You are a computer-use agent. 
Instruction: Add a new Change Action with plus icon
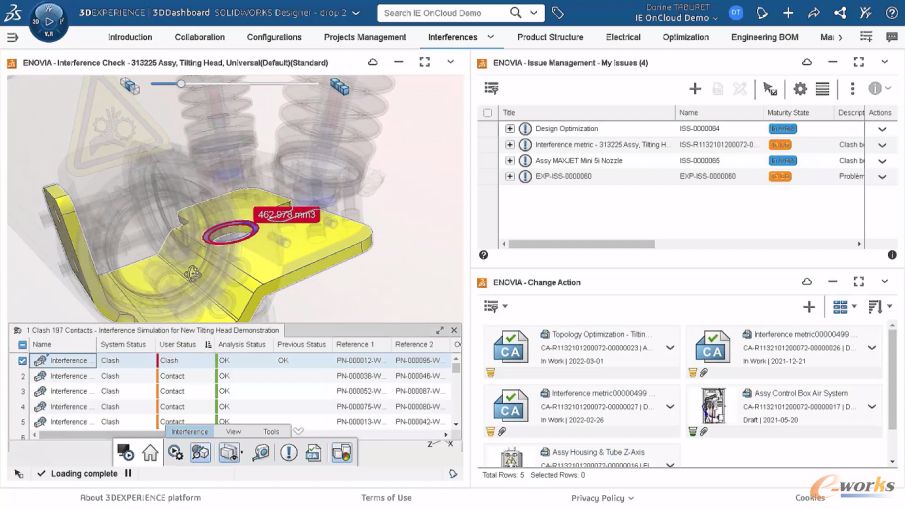tap(809, 307)
